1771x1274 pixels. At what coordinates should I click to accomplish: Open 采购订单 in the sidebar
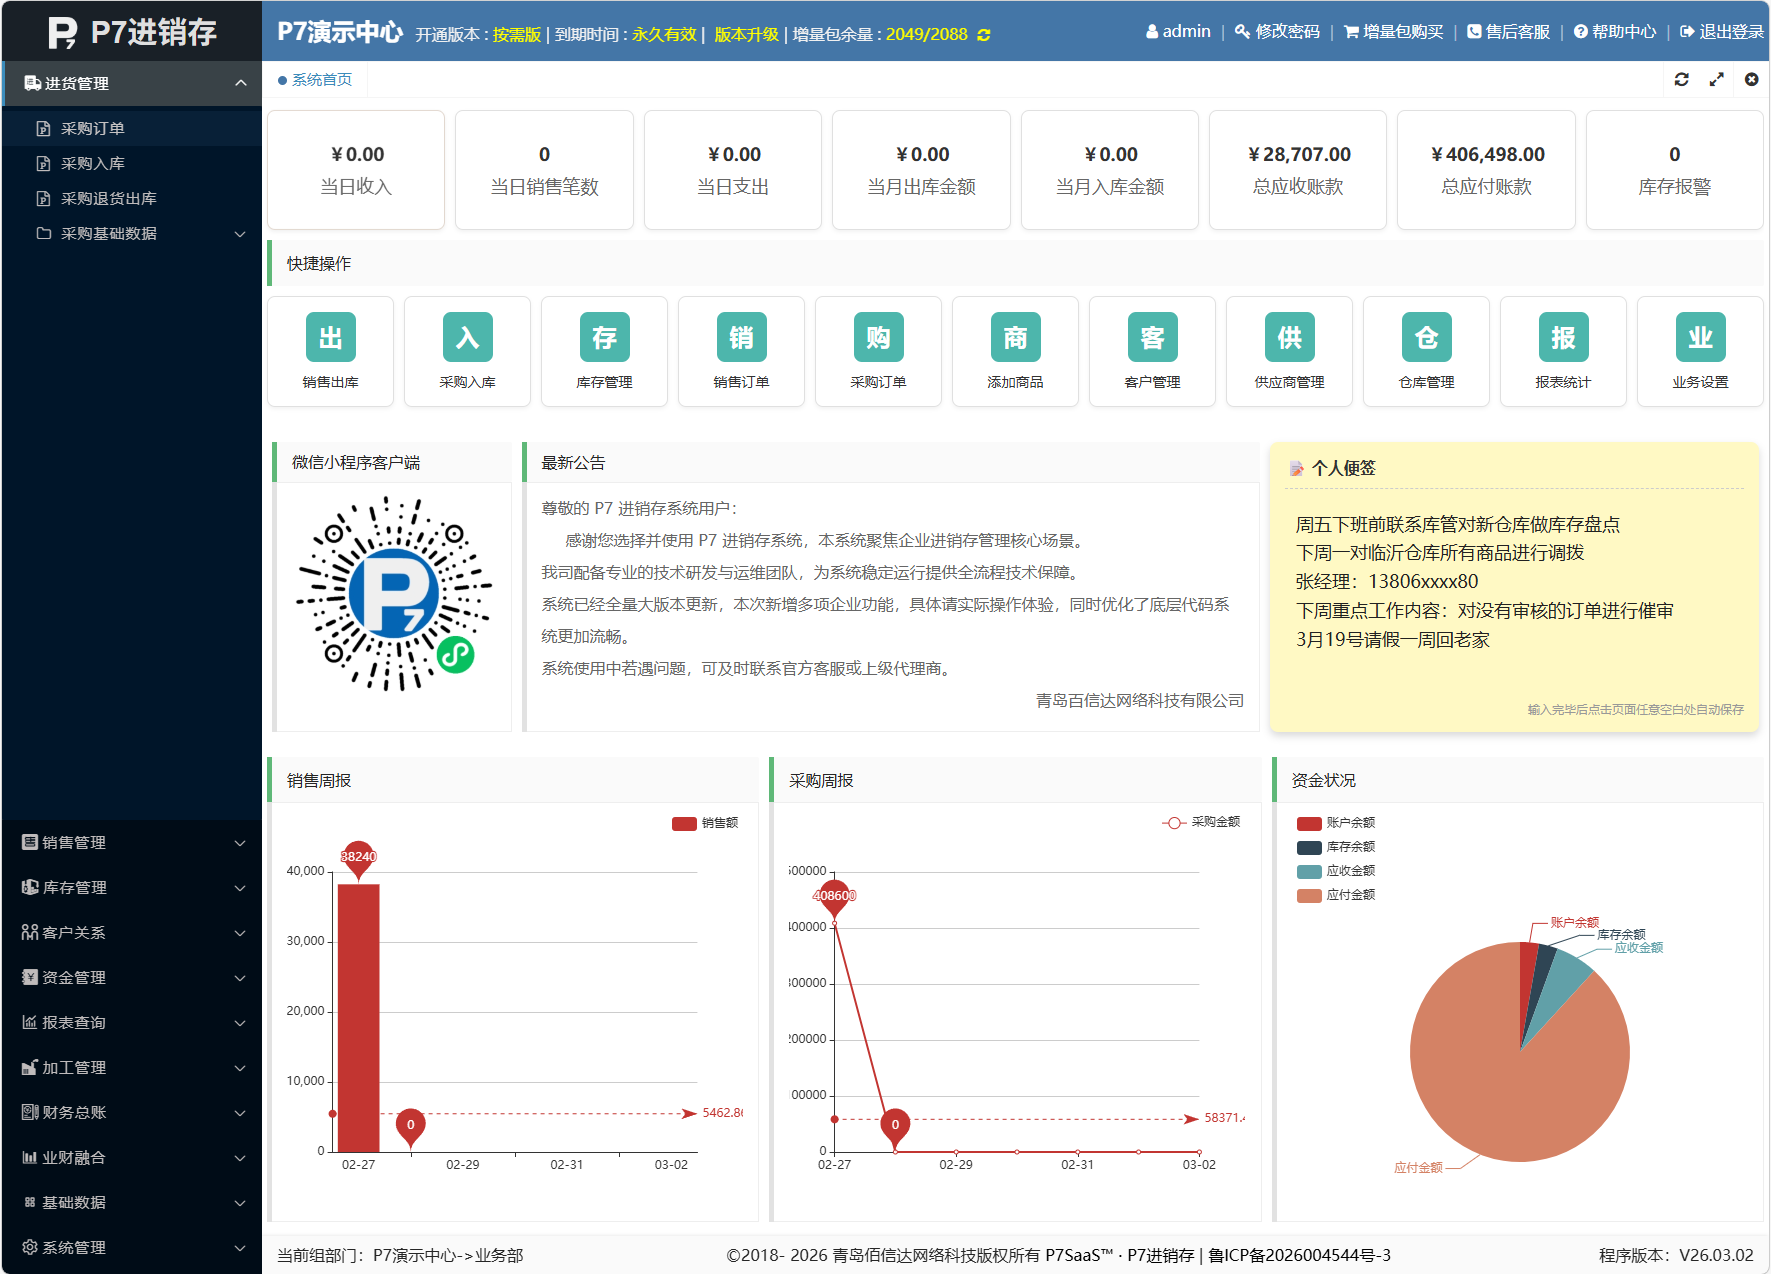click(x=93, y=129)
